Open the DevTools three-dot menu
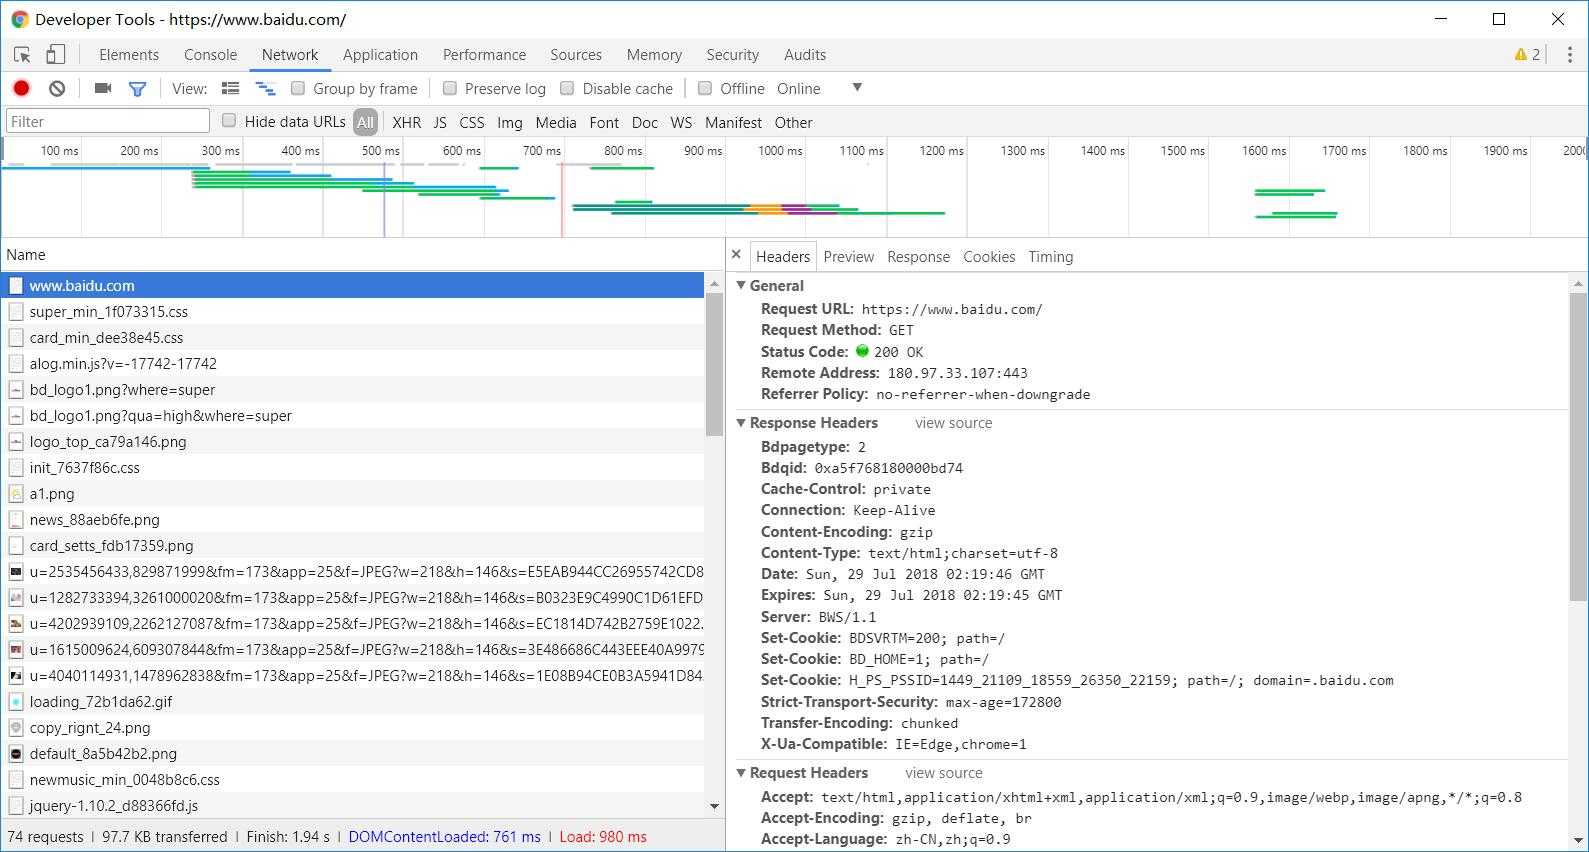 tap(1569, 55)
